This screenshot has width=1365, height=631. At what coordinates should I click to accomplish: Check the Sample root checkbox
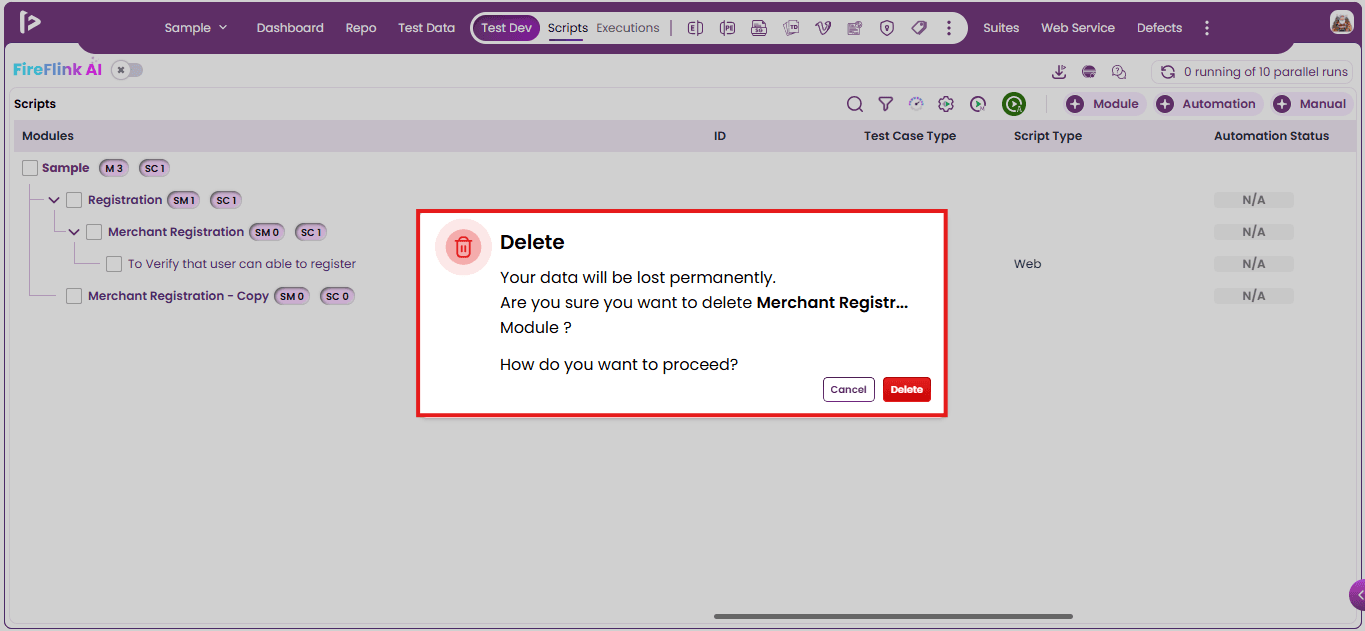point(30,168)
